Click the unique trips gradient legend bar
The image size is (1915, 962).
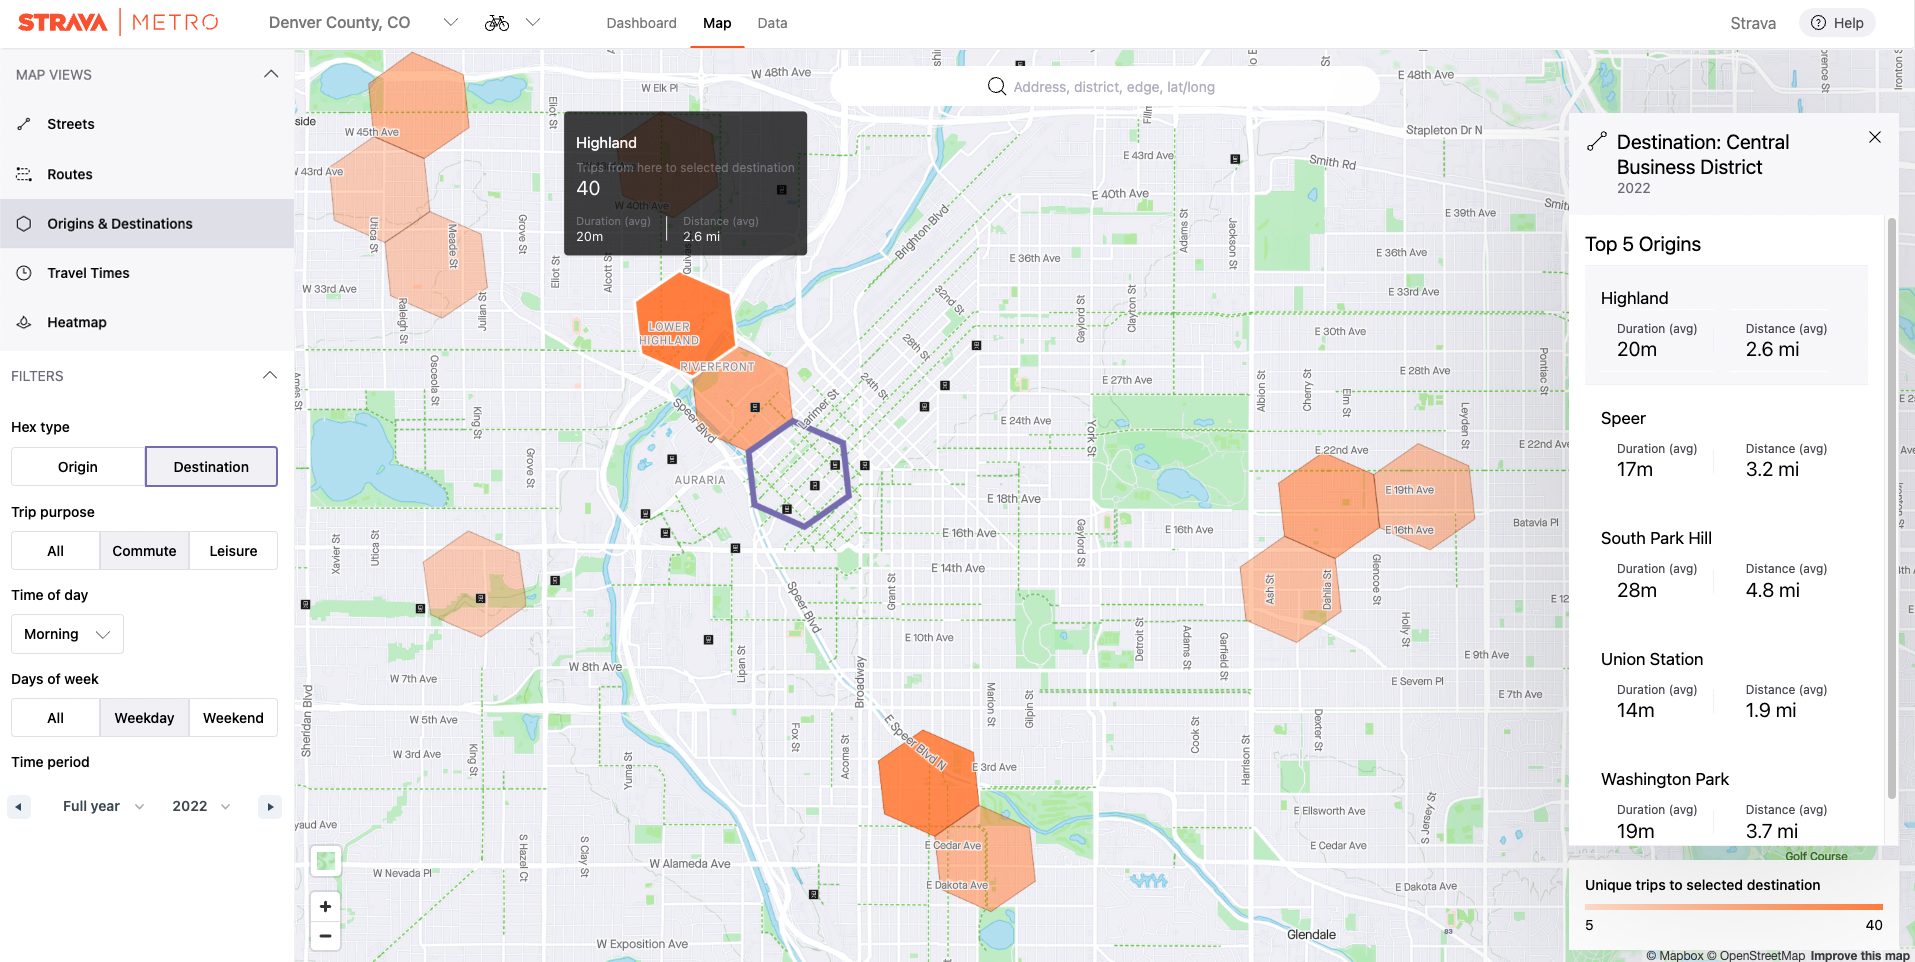(1733, 907)
